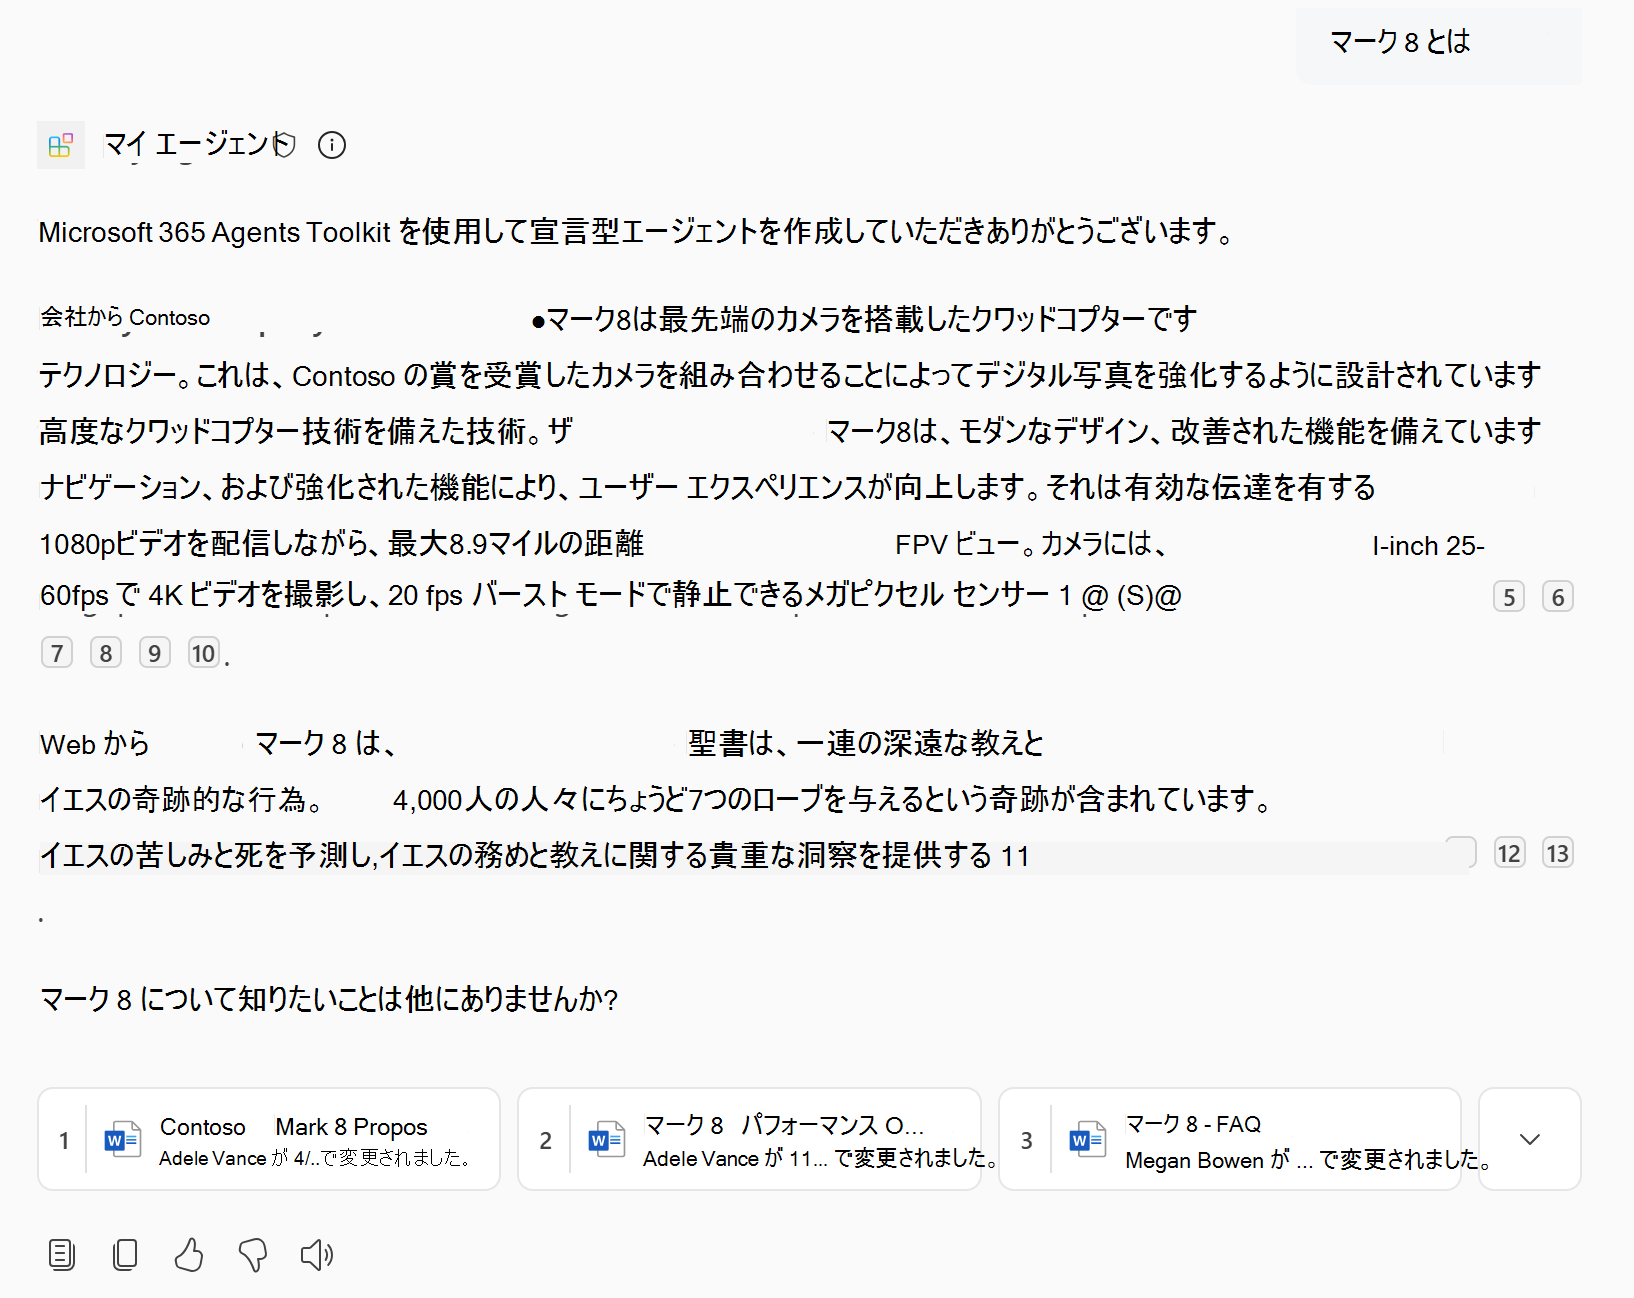1634x1298 pixels.
Task: Open the マーク8 パフォーマンス reference card
Action: click(750, 1139)
